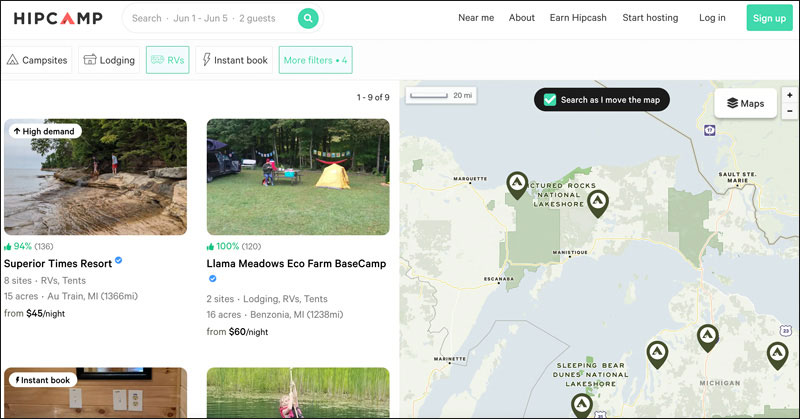Open More filters dropdown
This screenshot has width=800, height=419.
click(x=315, y=60)
